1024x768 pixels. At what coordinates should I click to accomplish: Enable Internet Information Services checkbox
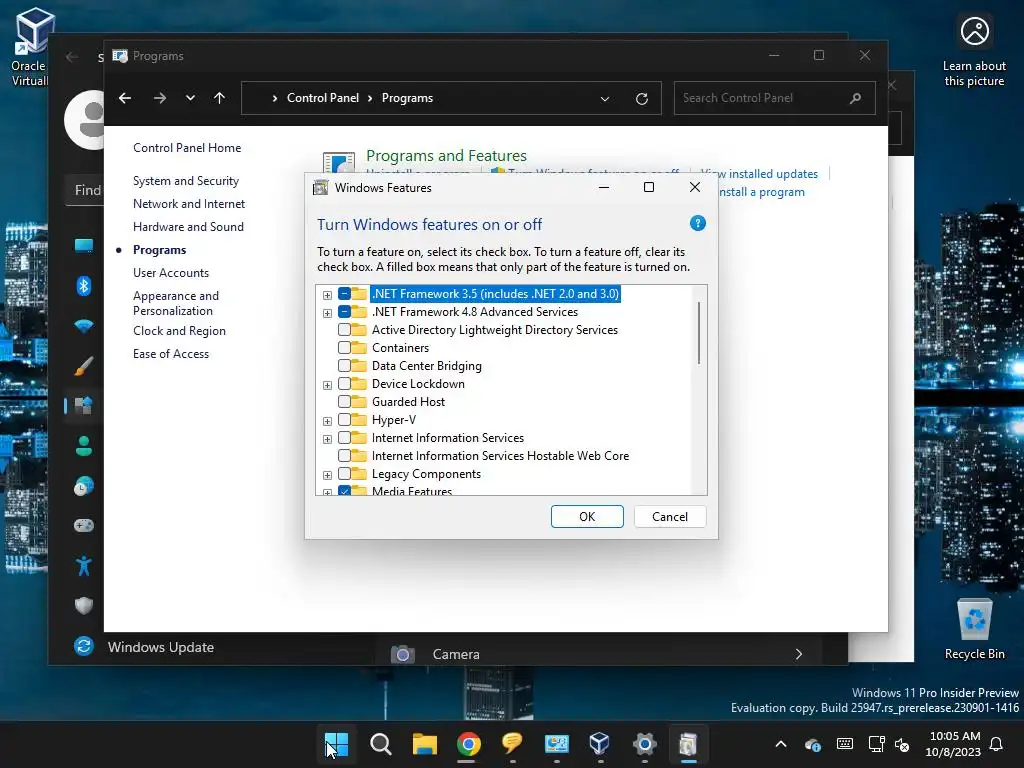pos(344,438)
